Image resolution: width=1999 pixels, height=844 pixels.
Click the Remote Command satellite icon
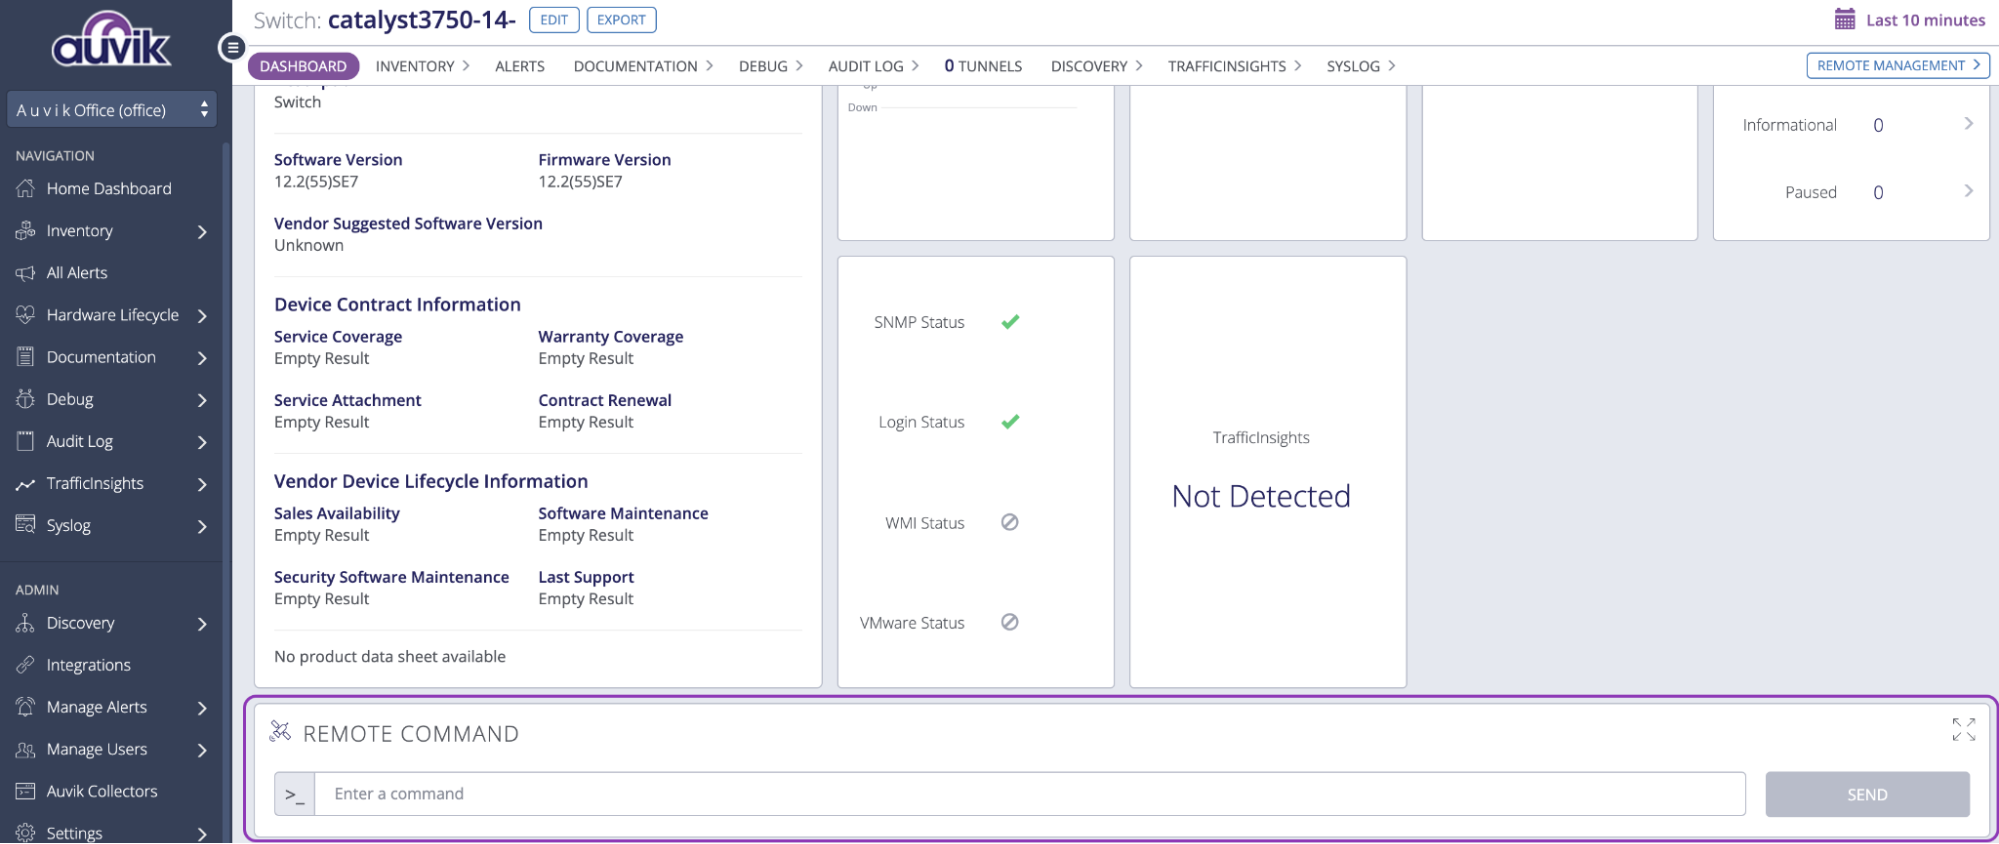coord(280,732)
